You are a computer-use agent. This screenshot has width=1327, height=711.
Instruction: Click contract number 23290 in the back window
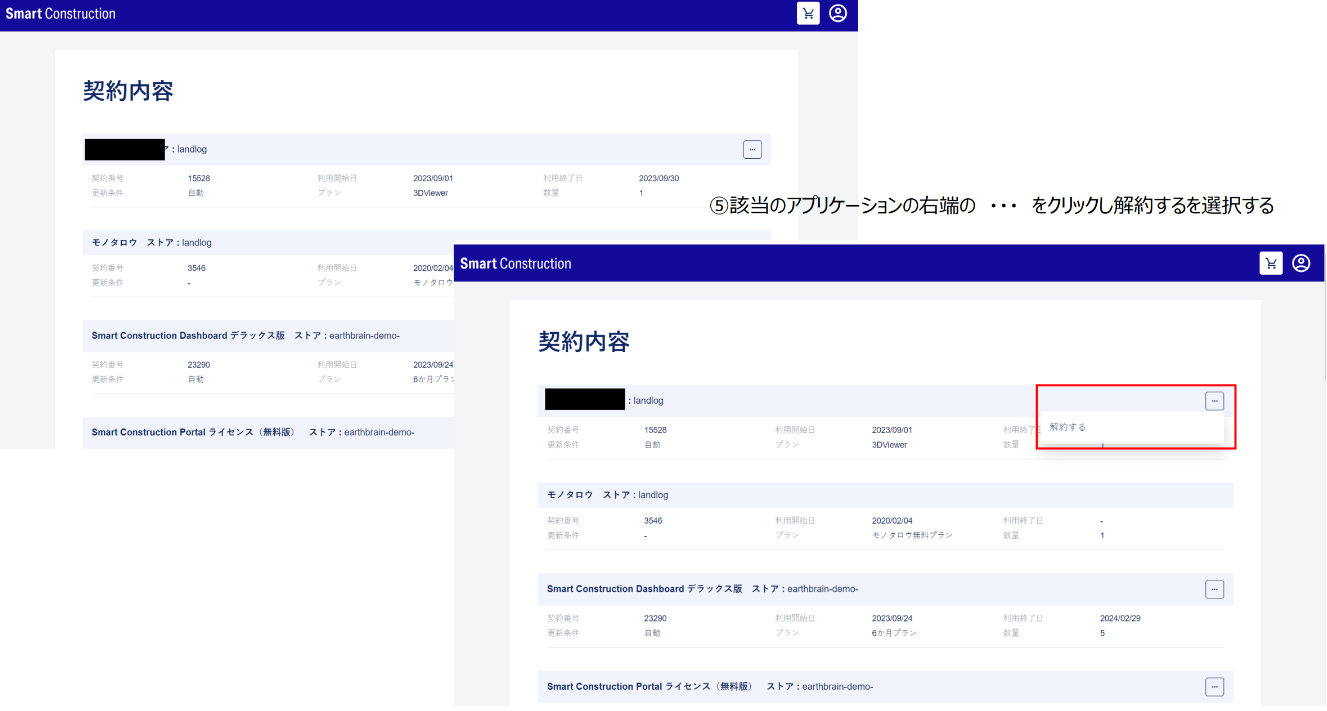(x=199, y=365)
